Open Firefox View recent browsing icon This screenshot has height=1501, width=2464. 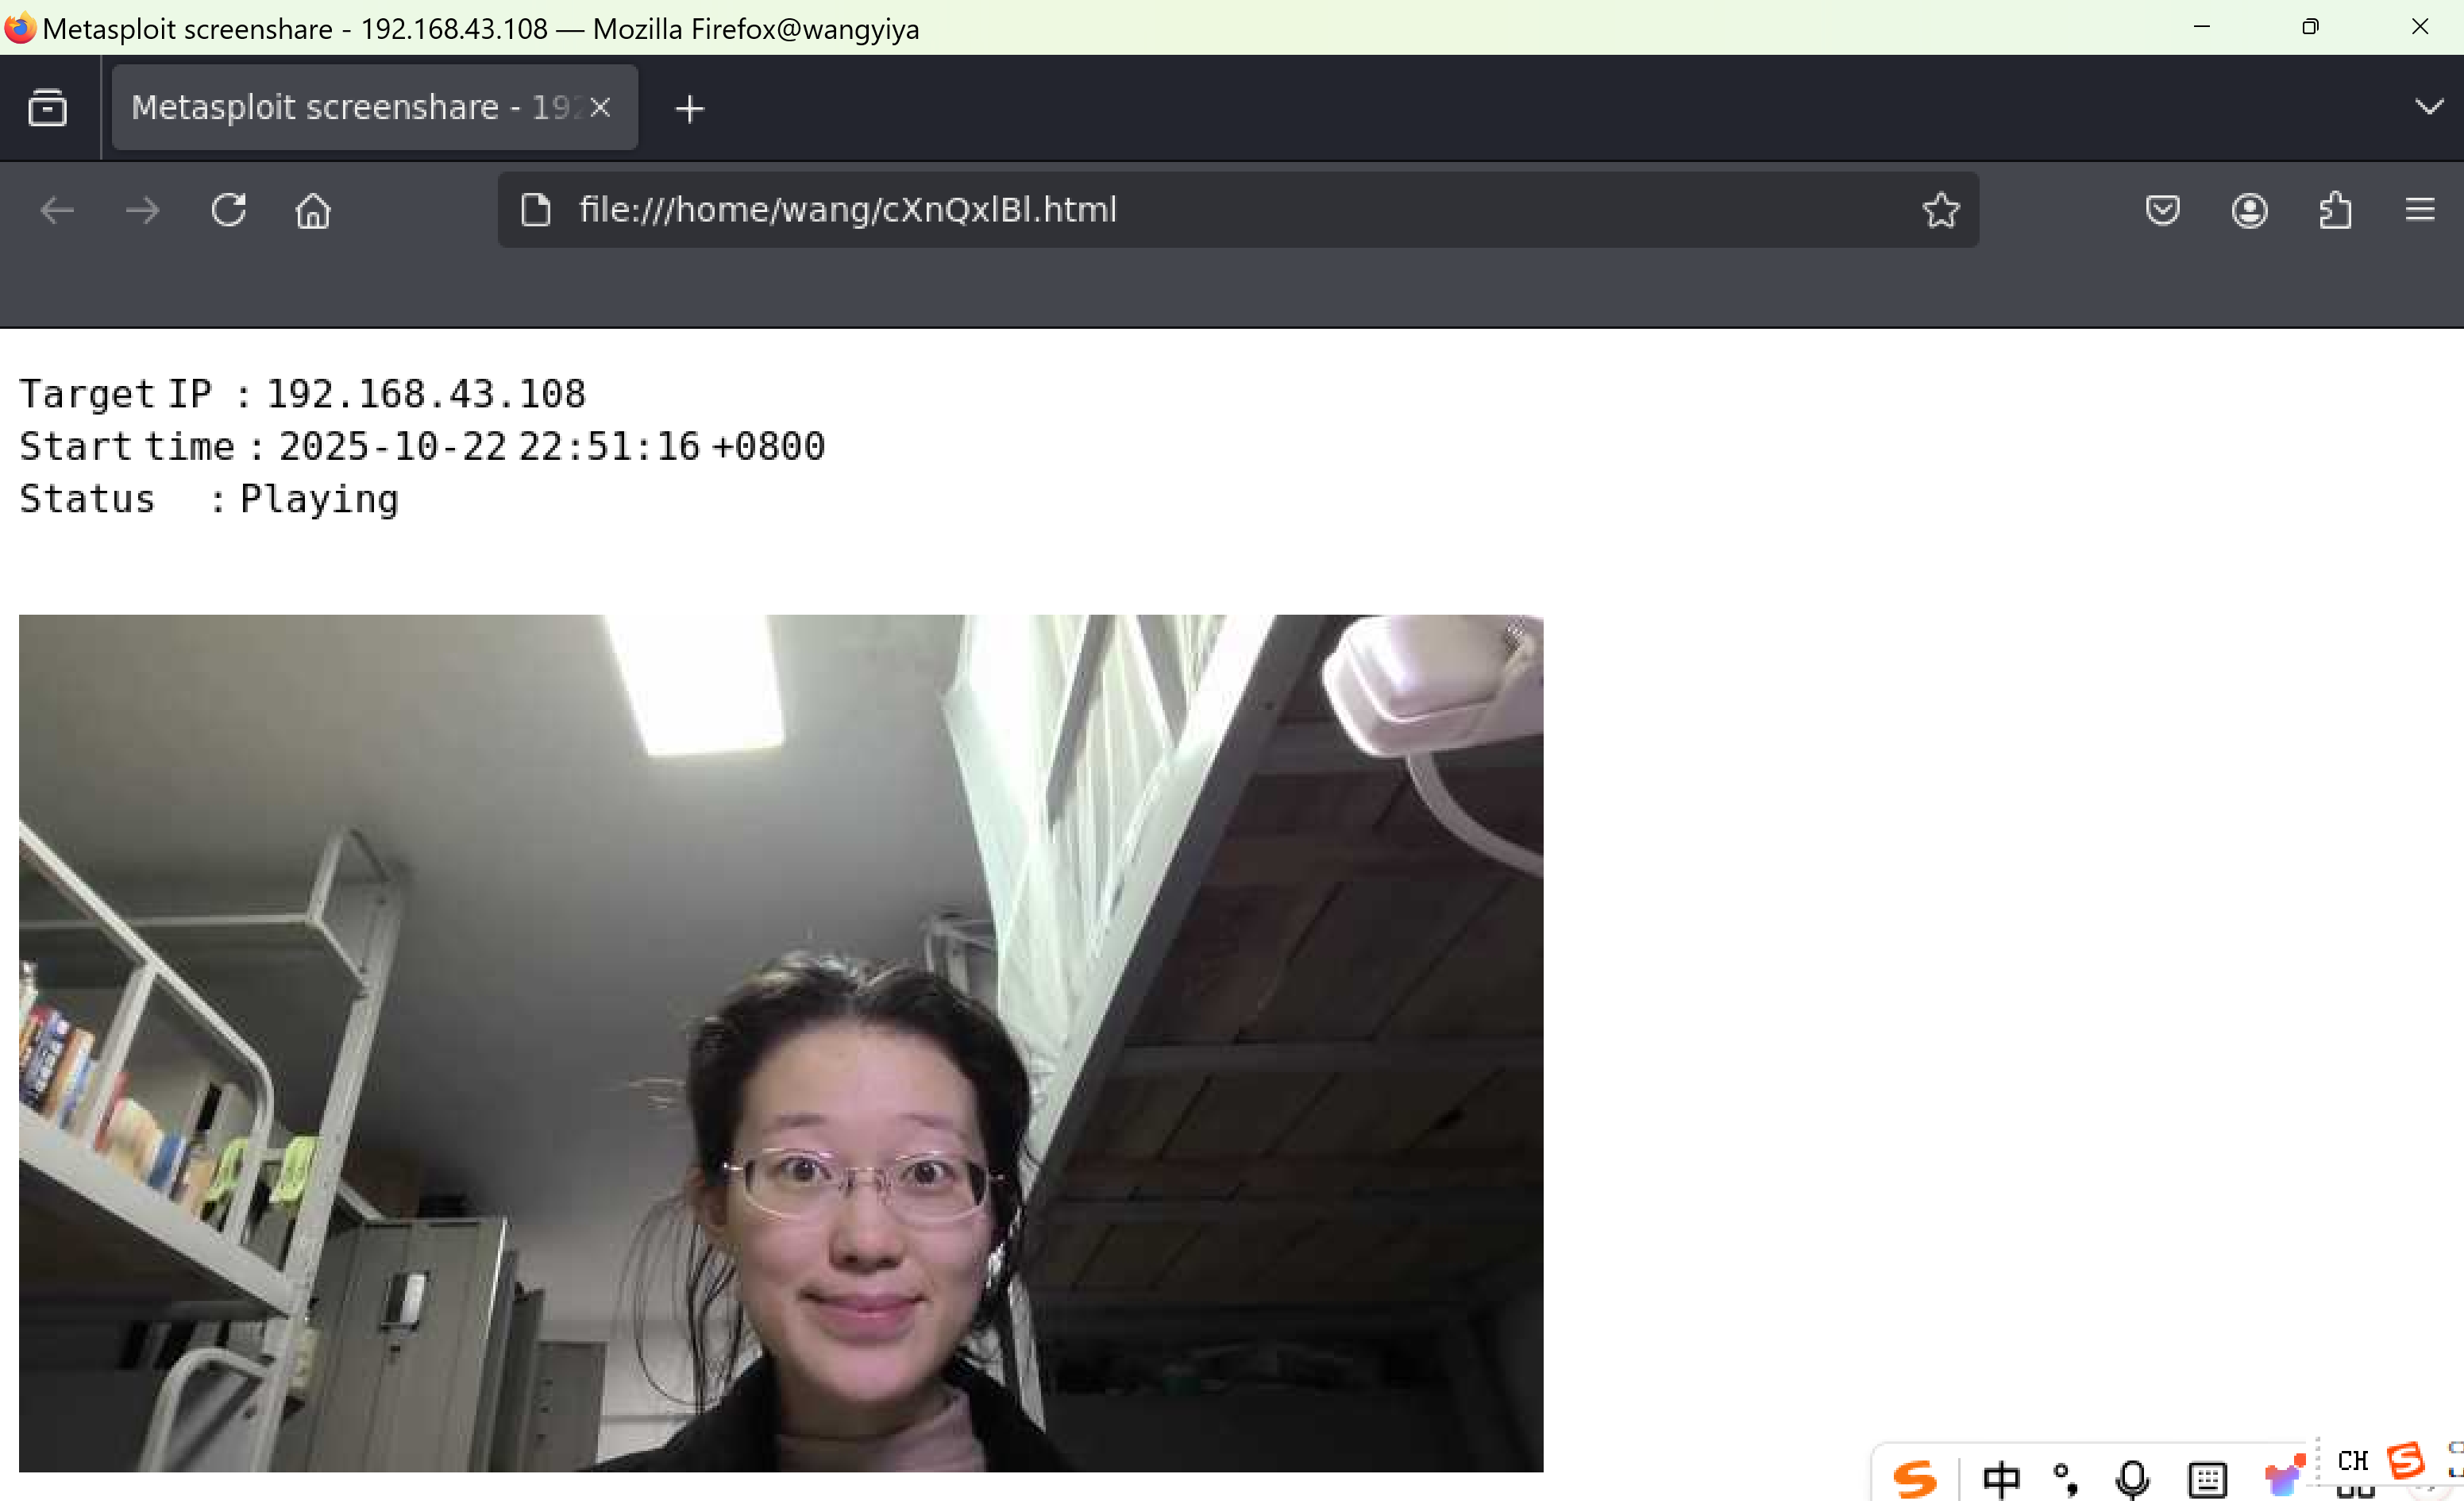[47, 108]
